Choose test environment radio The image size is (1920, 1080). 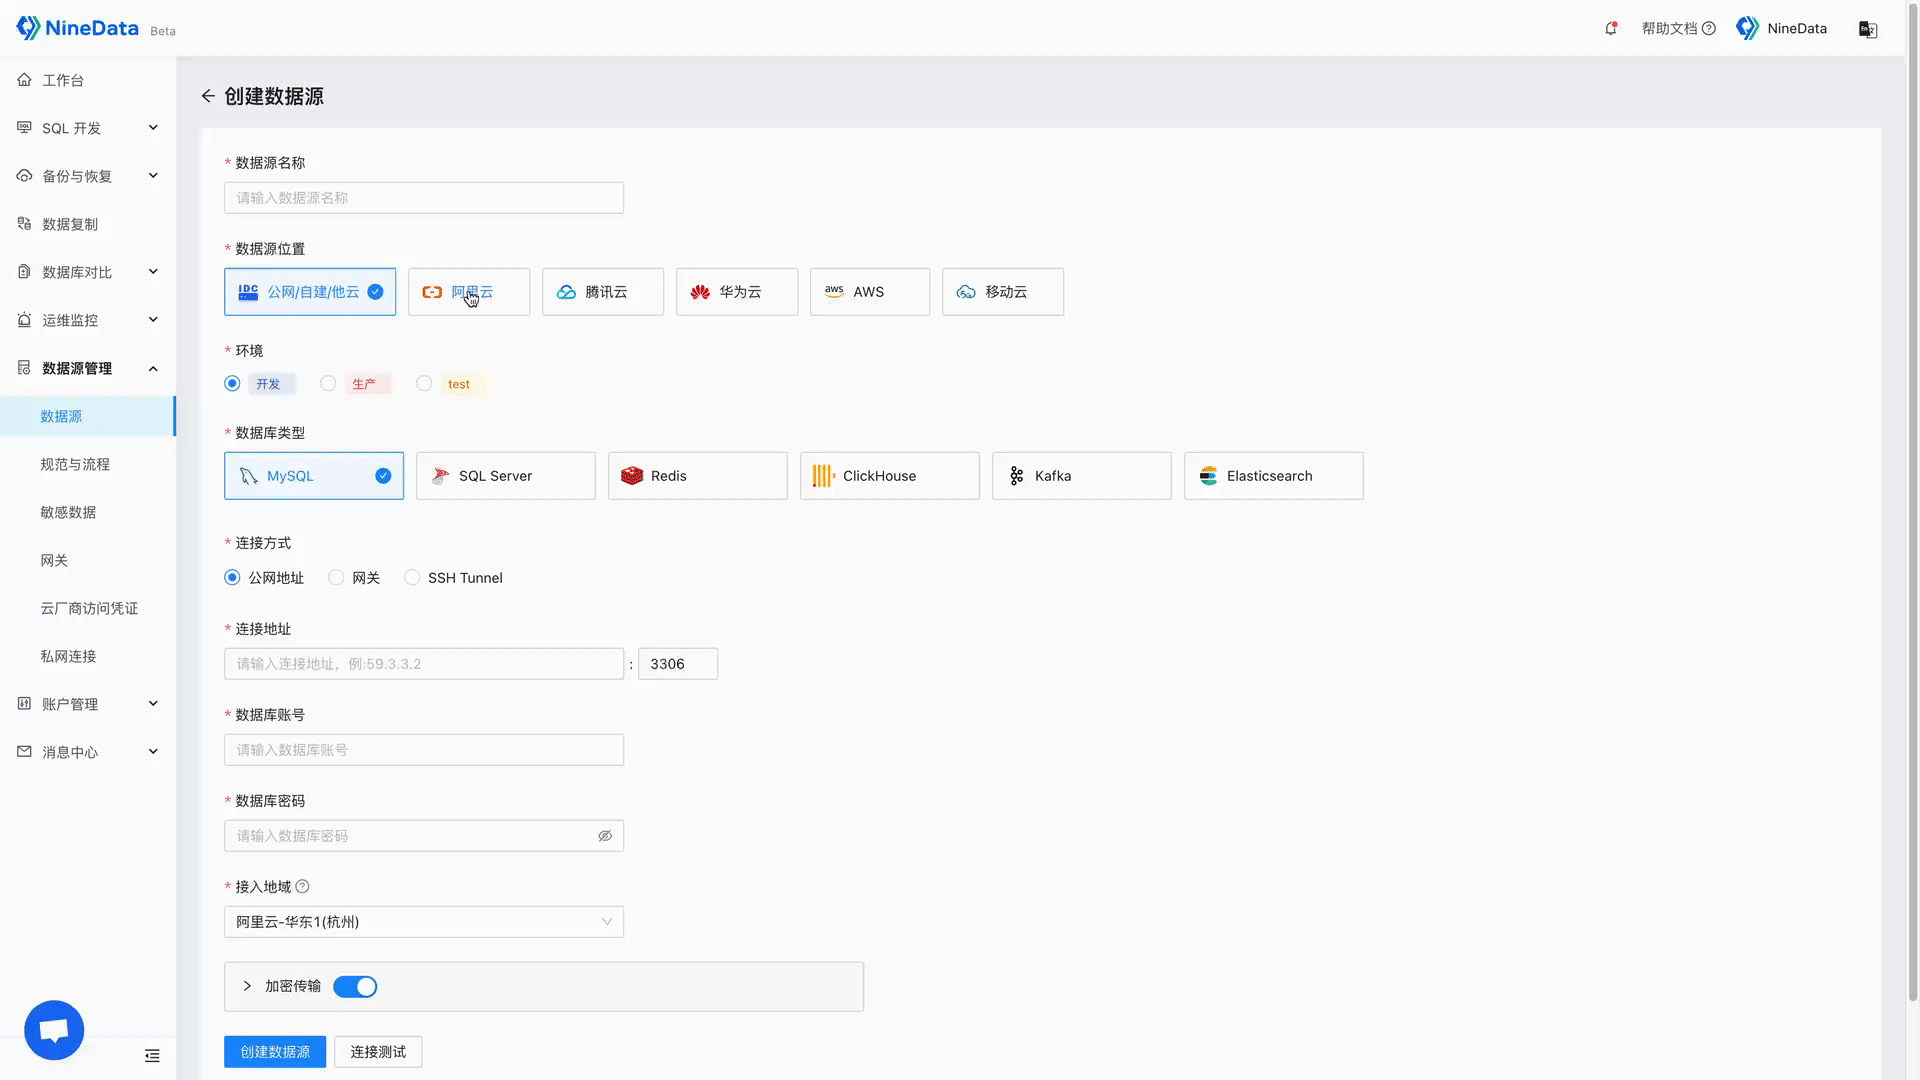tap(424, 383)
